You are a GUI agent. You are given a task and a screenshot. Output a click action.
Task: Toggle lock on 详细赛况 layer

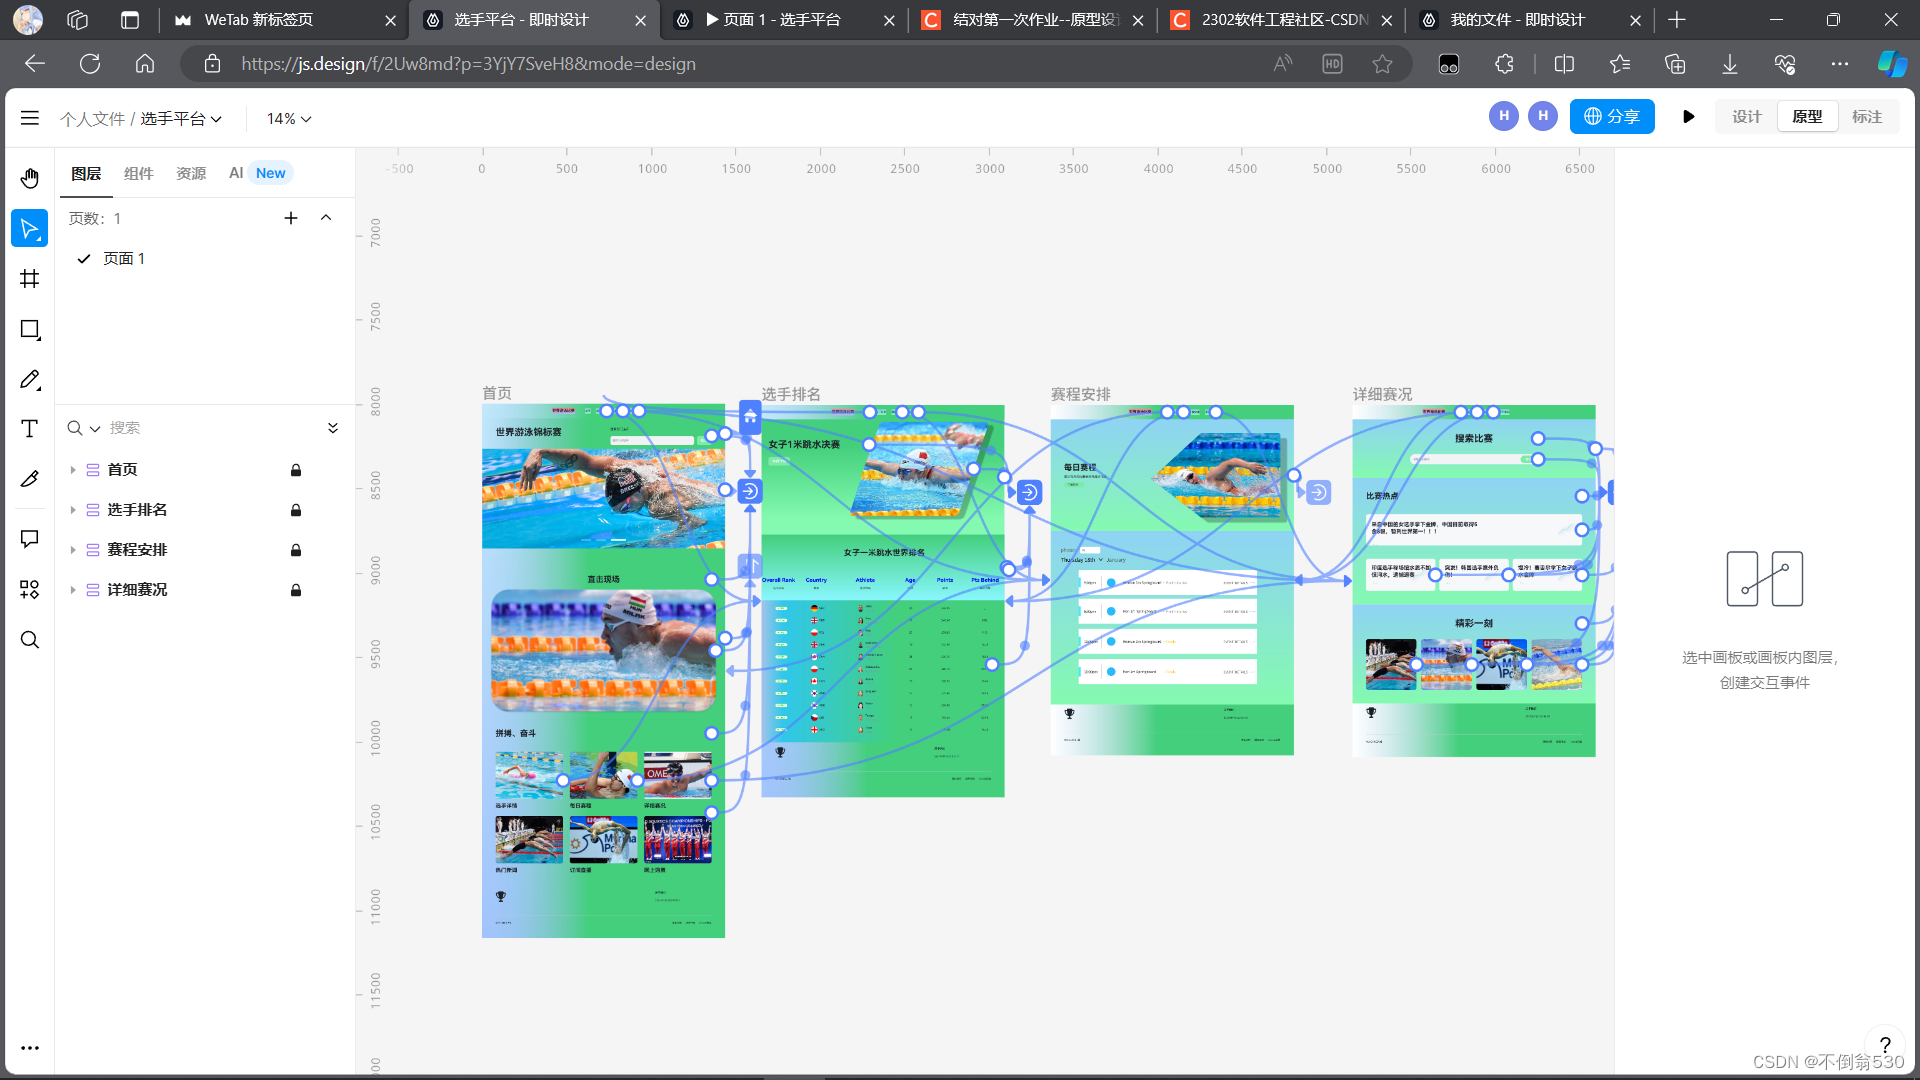click(296, 590)
